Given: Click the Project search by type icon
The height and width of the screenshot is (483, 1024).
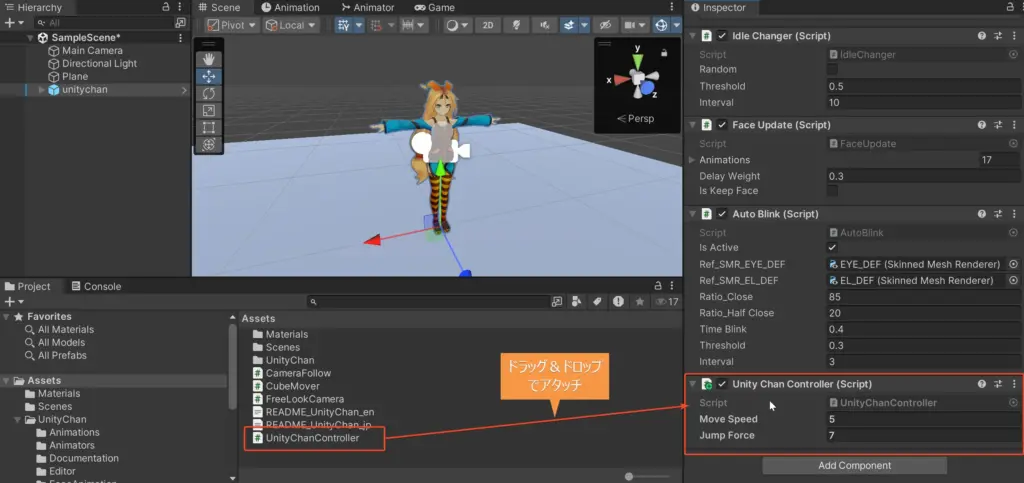Looking at the screenshot, I should (x=577, y=302).
